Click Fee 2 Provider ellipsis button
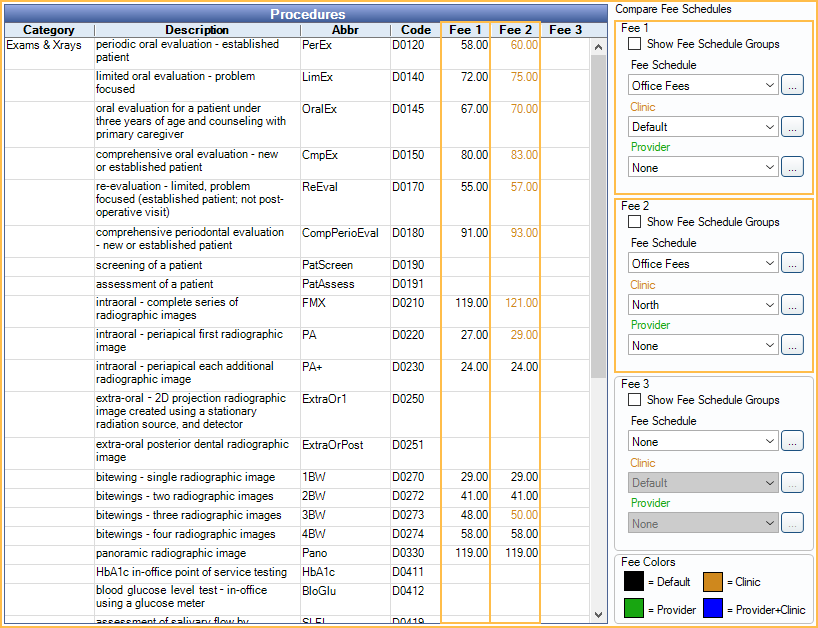The width and height of the screenshot is (818, 628). [x=792, y=345]
